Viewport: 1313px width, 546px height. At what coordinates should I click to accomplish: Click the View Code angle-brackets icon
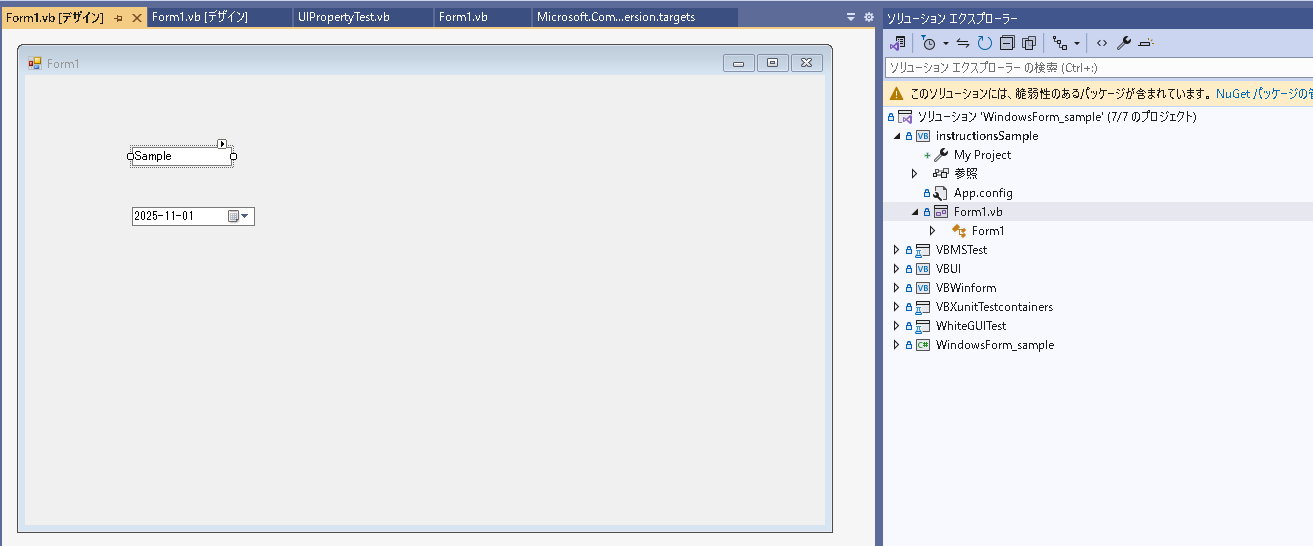coord(1102,43)
